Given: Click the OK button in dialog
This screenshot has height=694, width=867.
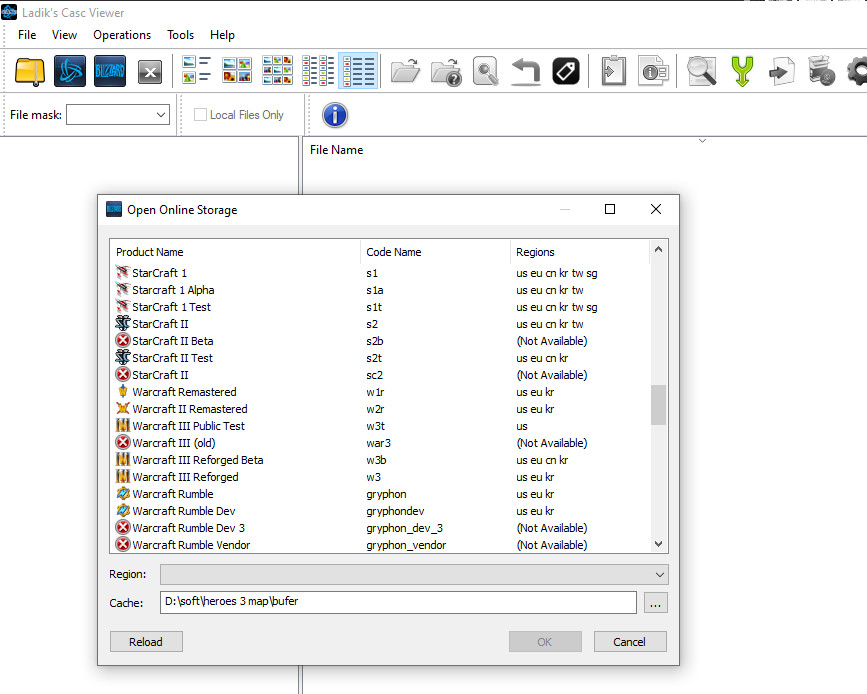Looking at the screenshot, I should coord(545,641).
